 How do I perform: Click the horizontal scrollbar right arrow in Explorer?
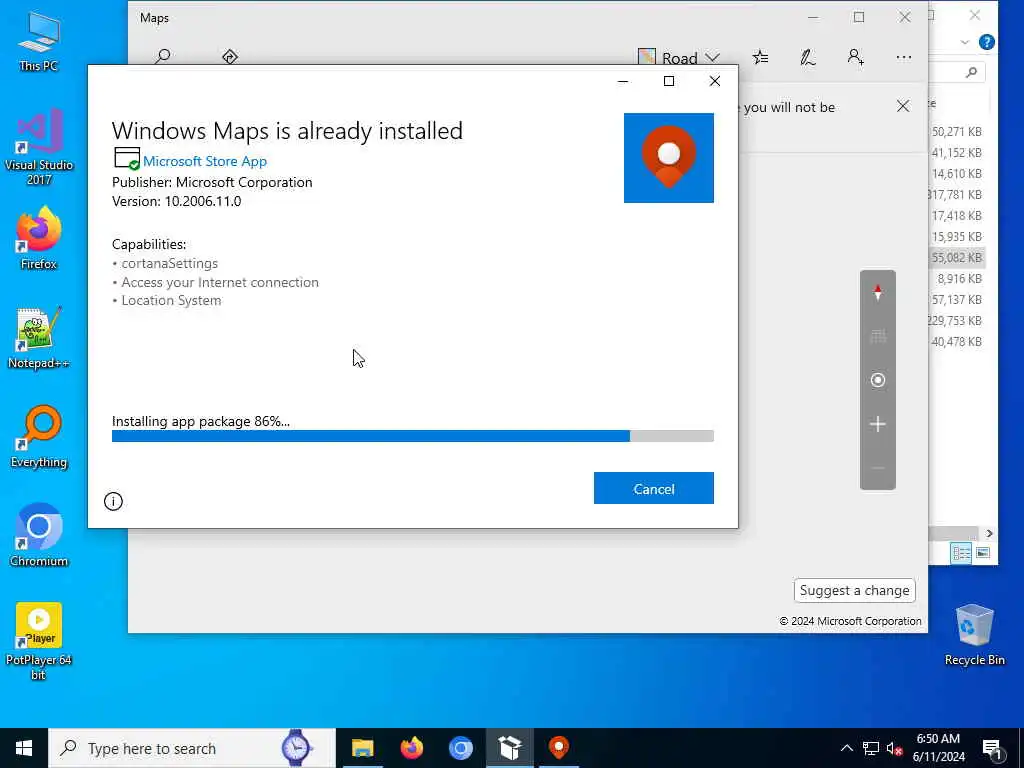point(989,534)
